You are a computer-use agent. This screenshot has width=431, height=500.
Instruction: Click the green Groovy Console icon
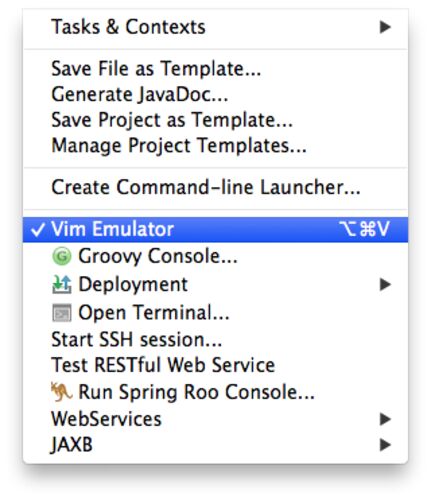pyautogui.click(x=62, y=256)
